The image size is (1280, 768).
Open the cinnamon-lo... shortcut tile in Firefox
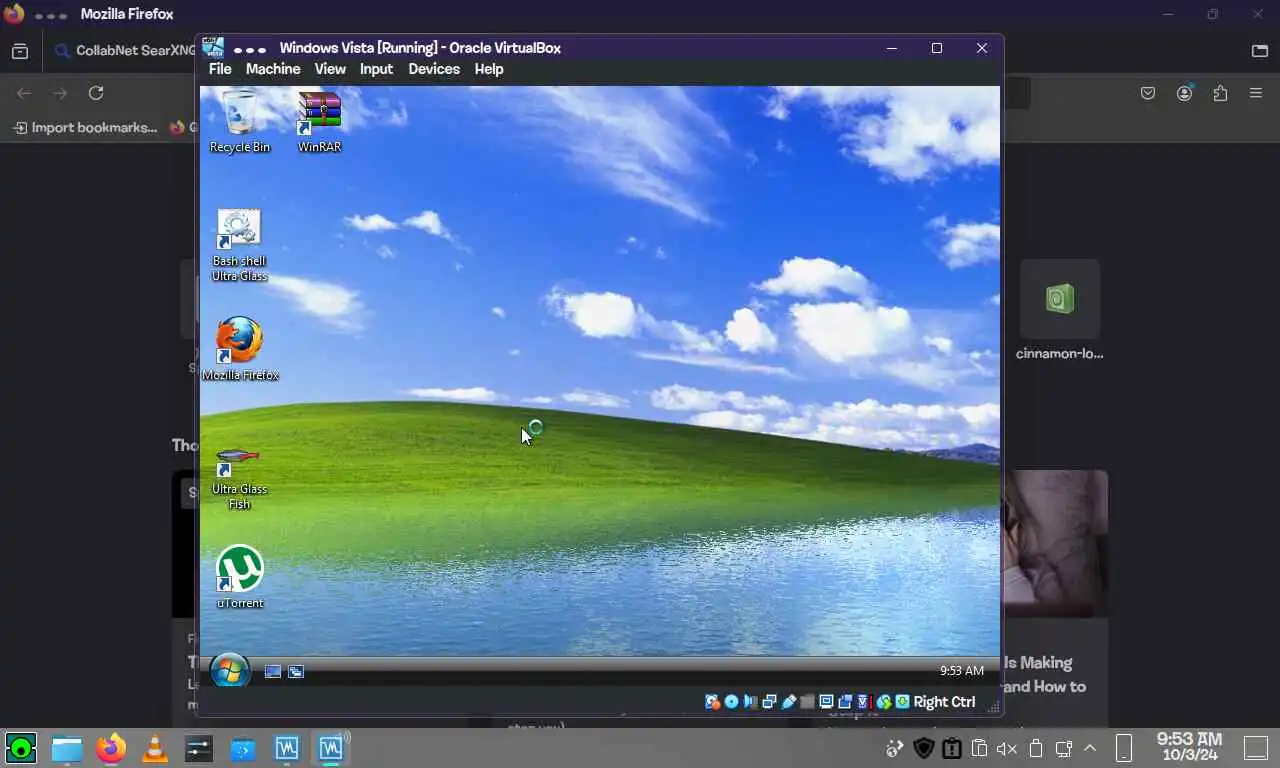(1060, 310)
